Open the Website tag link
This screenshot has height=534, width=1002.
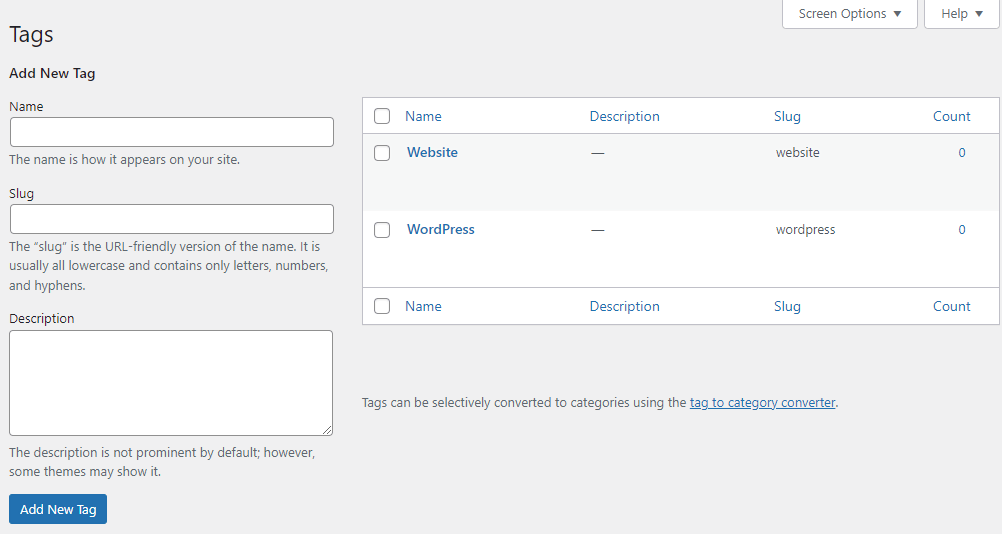click(432, 153)
